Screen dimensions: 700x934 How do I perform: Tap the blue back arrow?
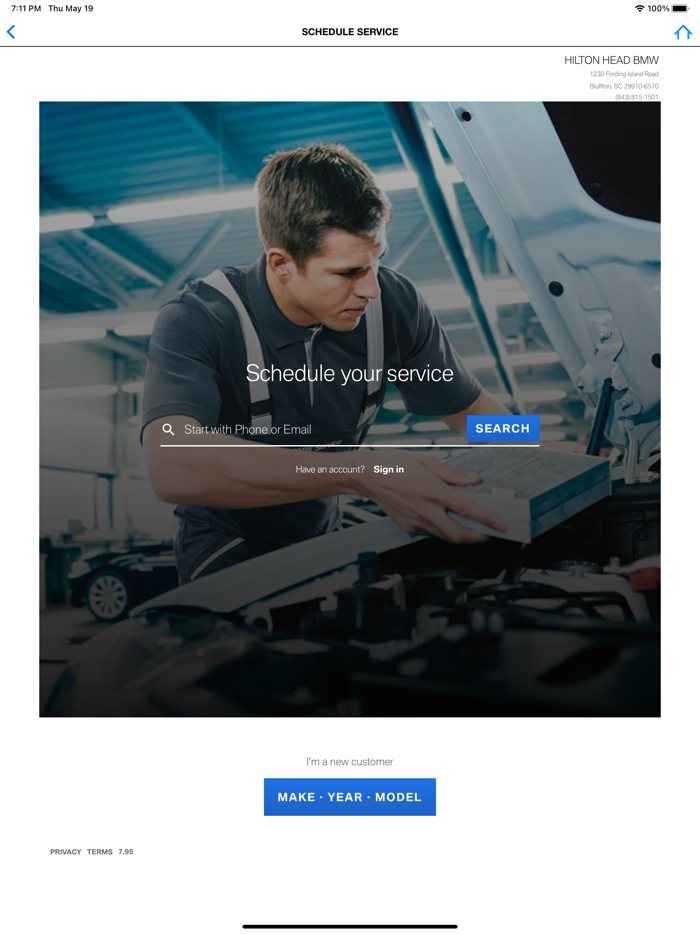point(11,32)
